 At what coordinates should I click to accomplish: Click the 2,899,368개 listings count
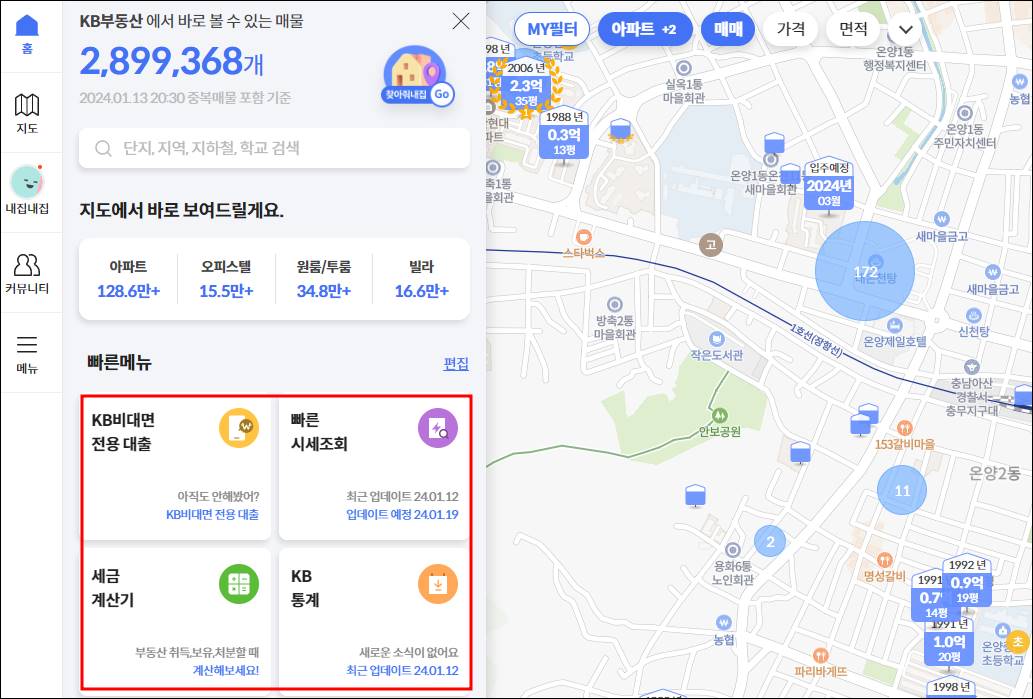pos(171,61)
